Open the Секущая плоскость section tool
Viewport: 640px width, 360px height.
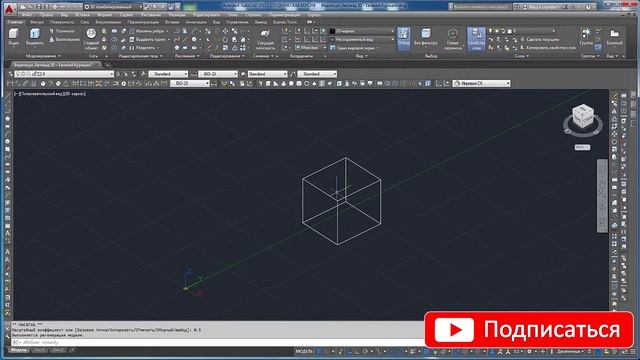[265, 39]
